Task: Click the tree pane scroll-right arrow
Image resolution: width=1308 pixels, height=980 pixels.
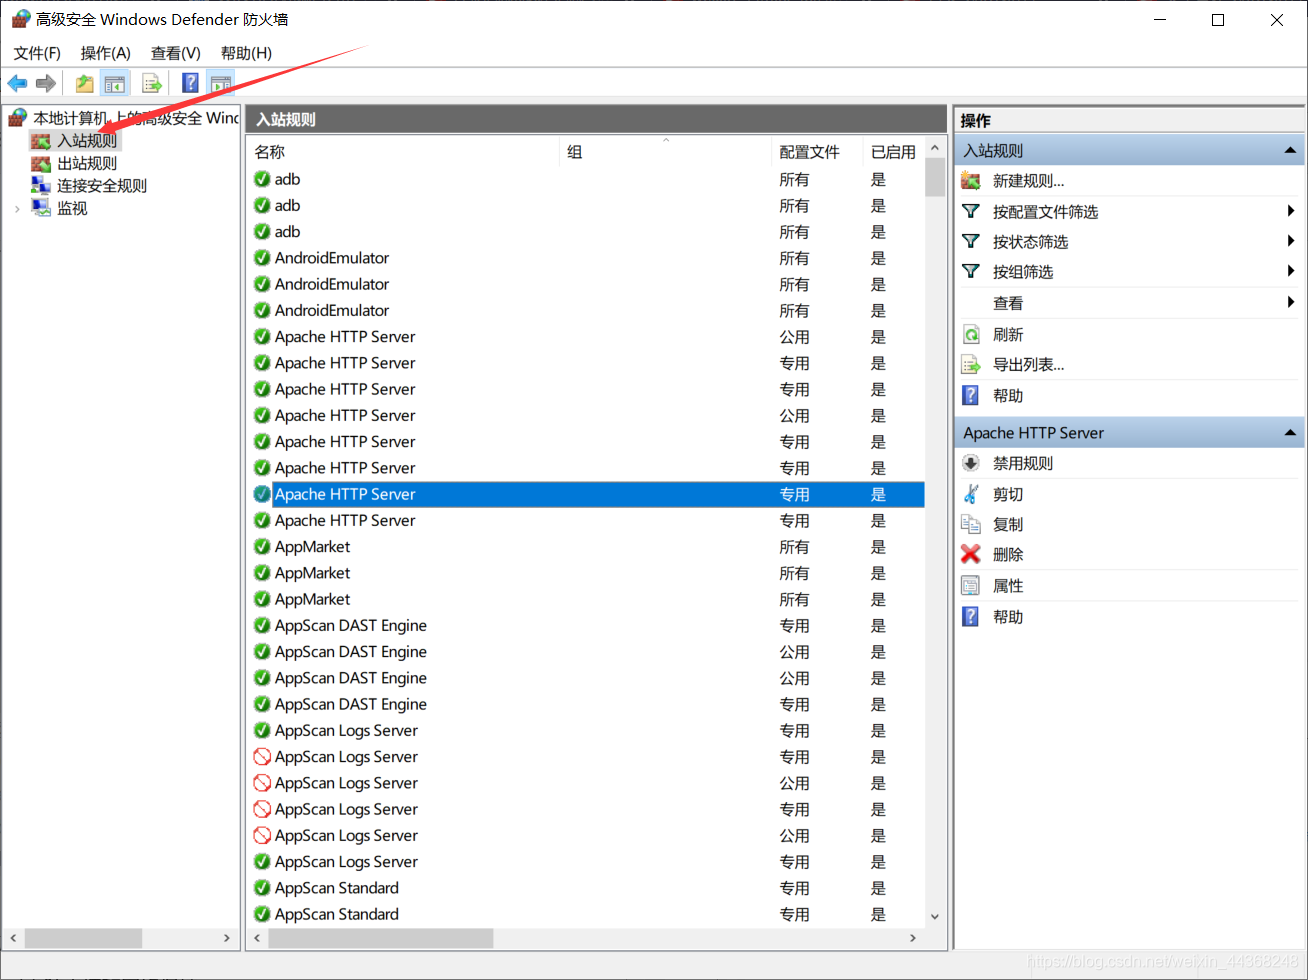Action: click(x=227, y=938)
